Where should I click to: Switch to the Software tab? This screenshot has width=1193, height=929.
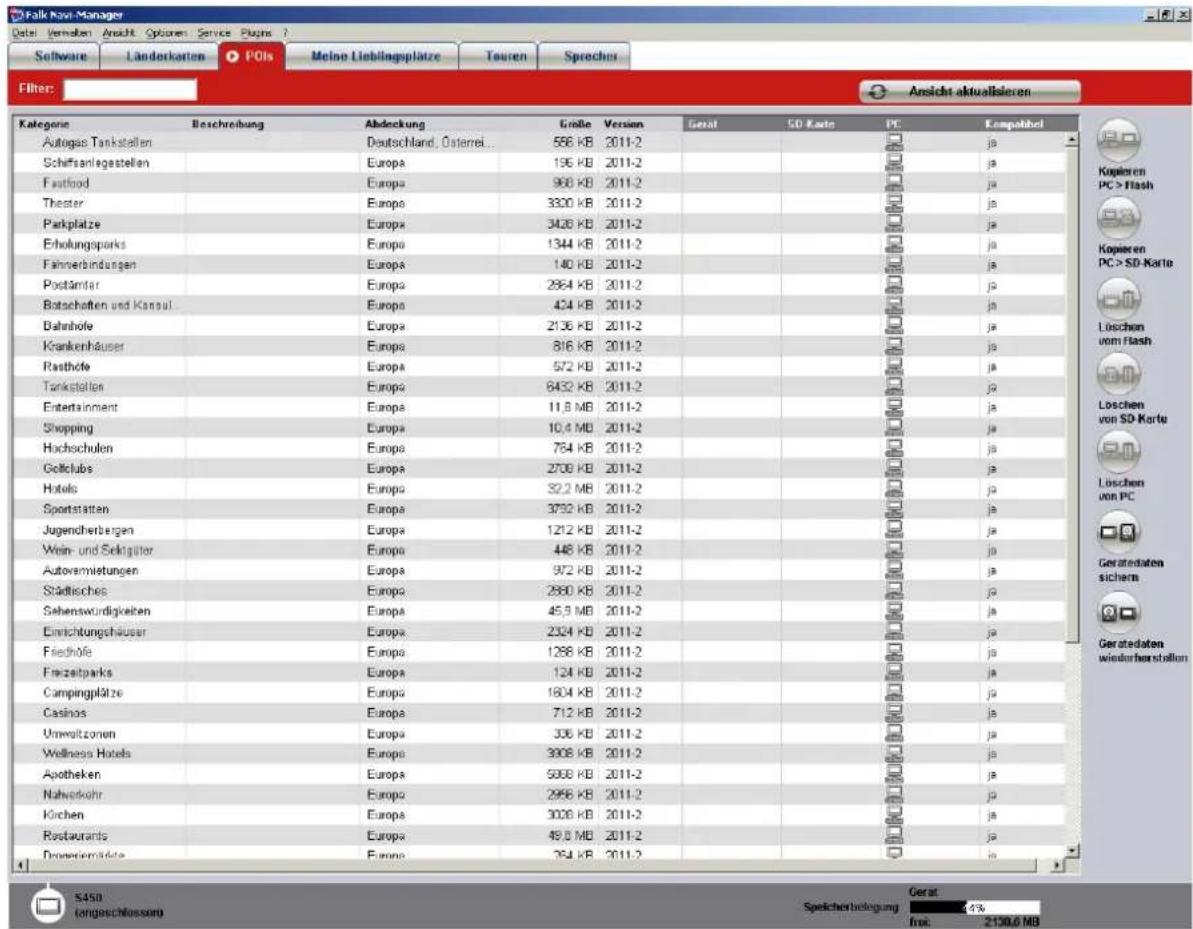(54, 56)
